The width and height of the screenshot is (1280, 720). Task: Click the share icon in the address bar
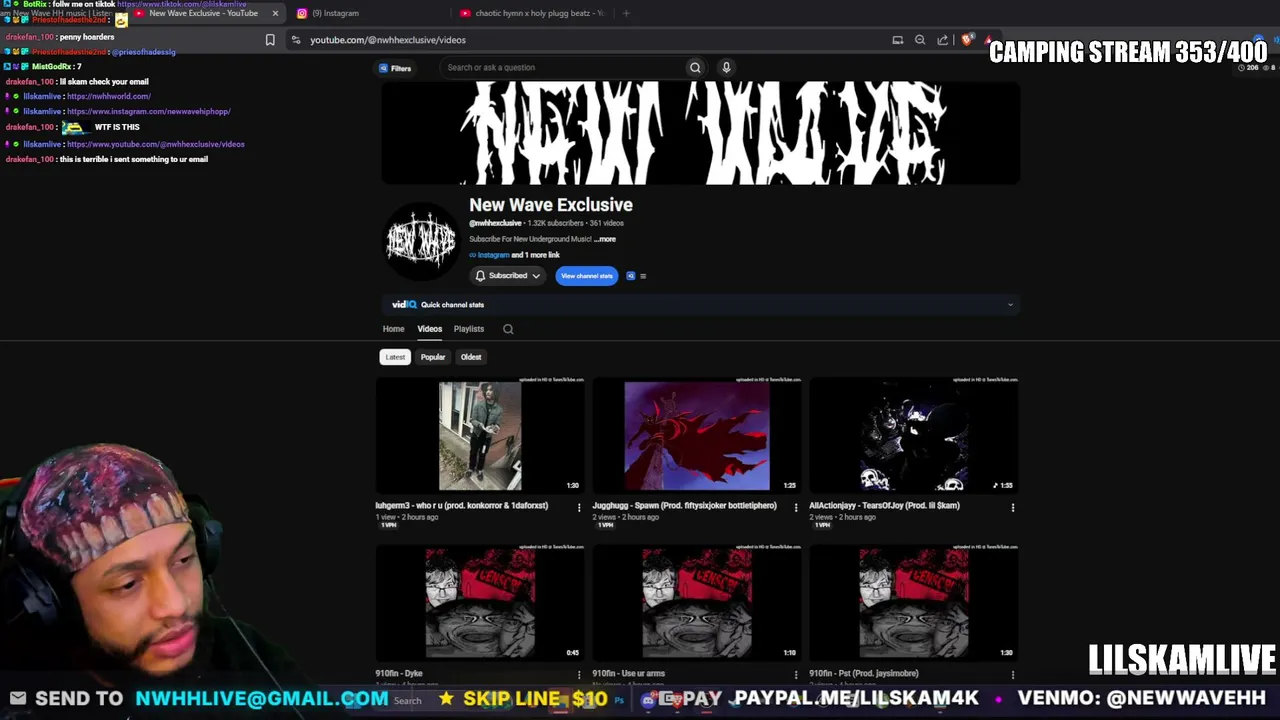943,40
